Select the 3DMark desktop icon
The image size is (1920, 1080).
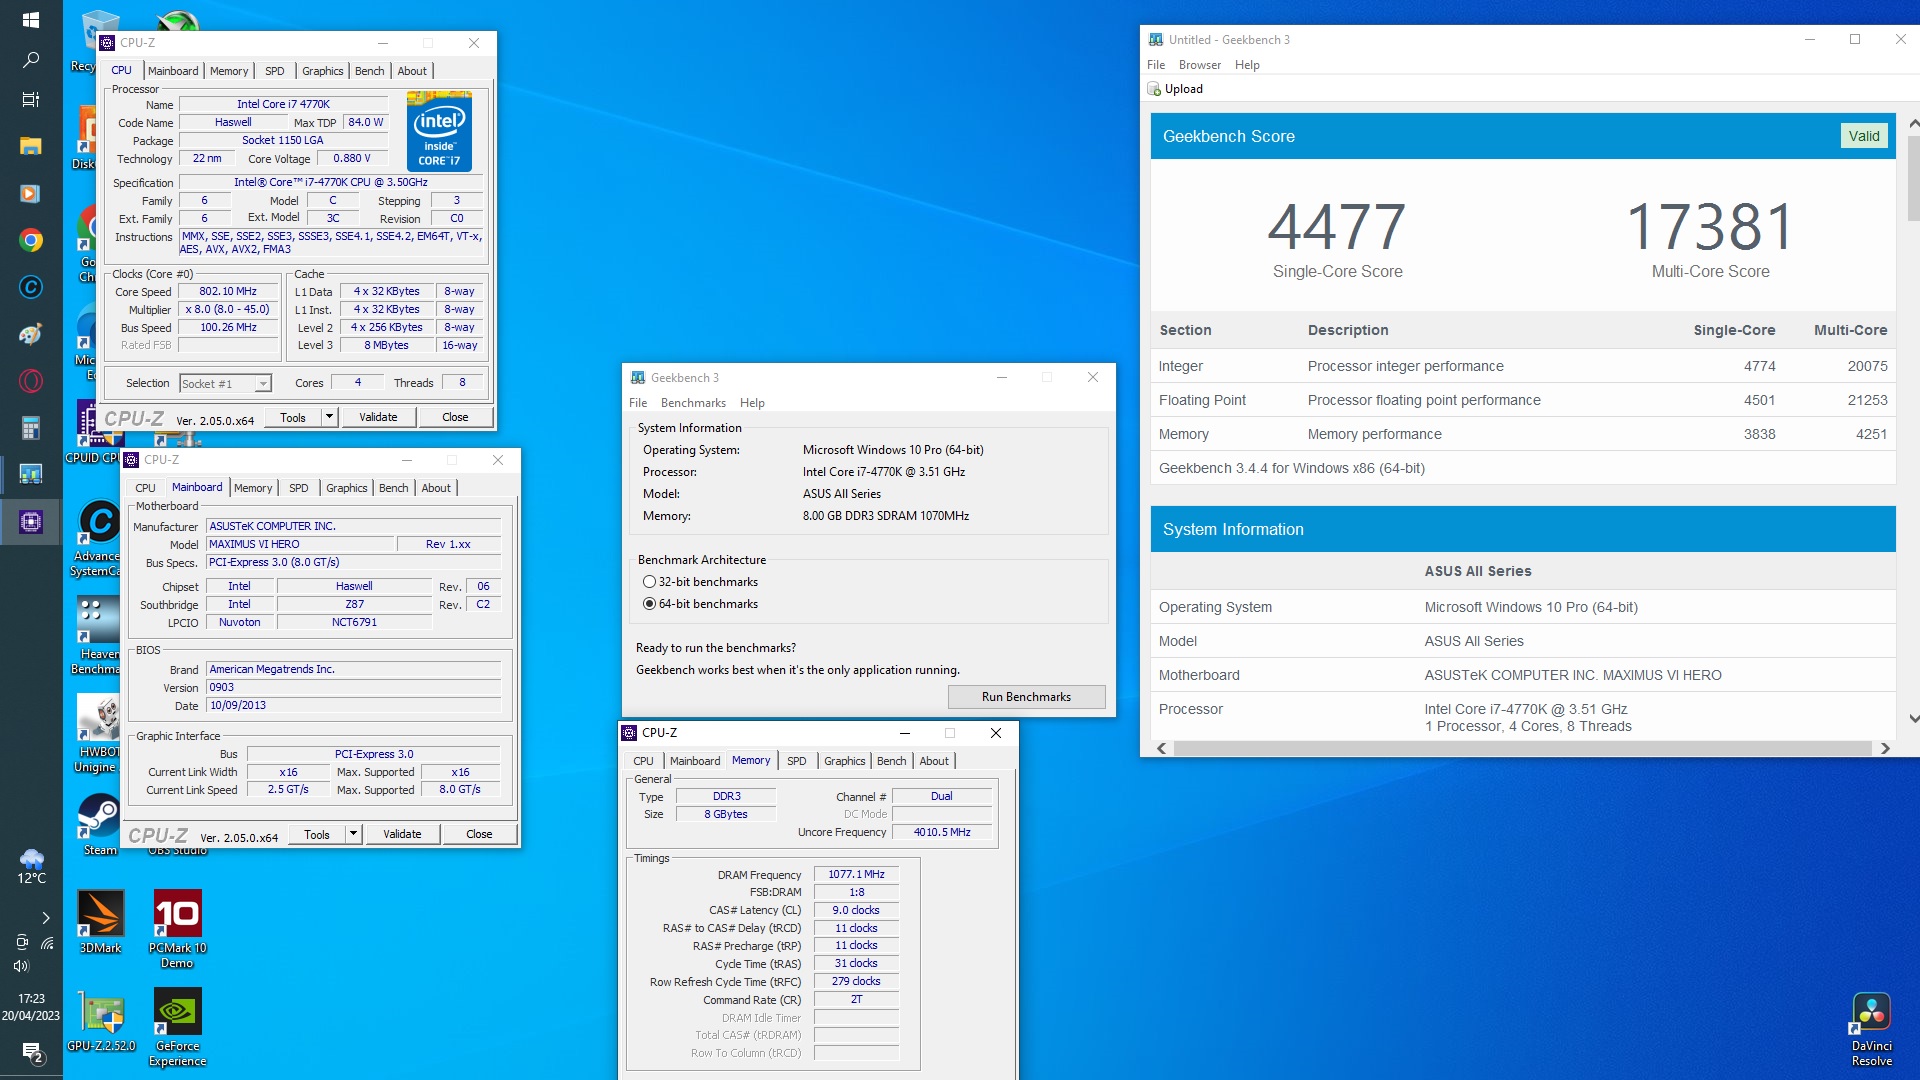click(x=100, y=921)
